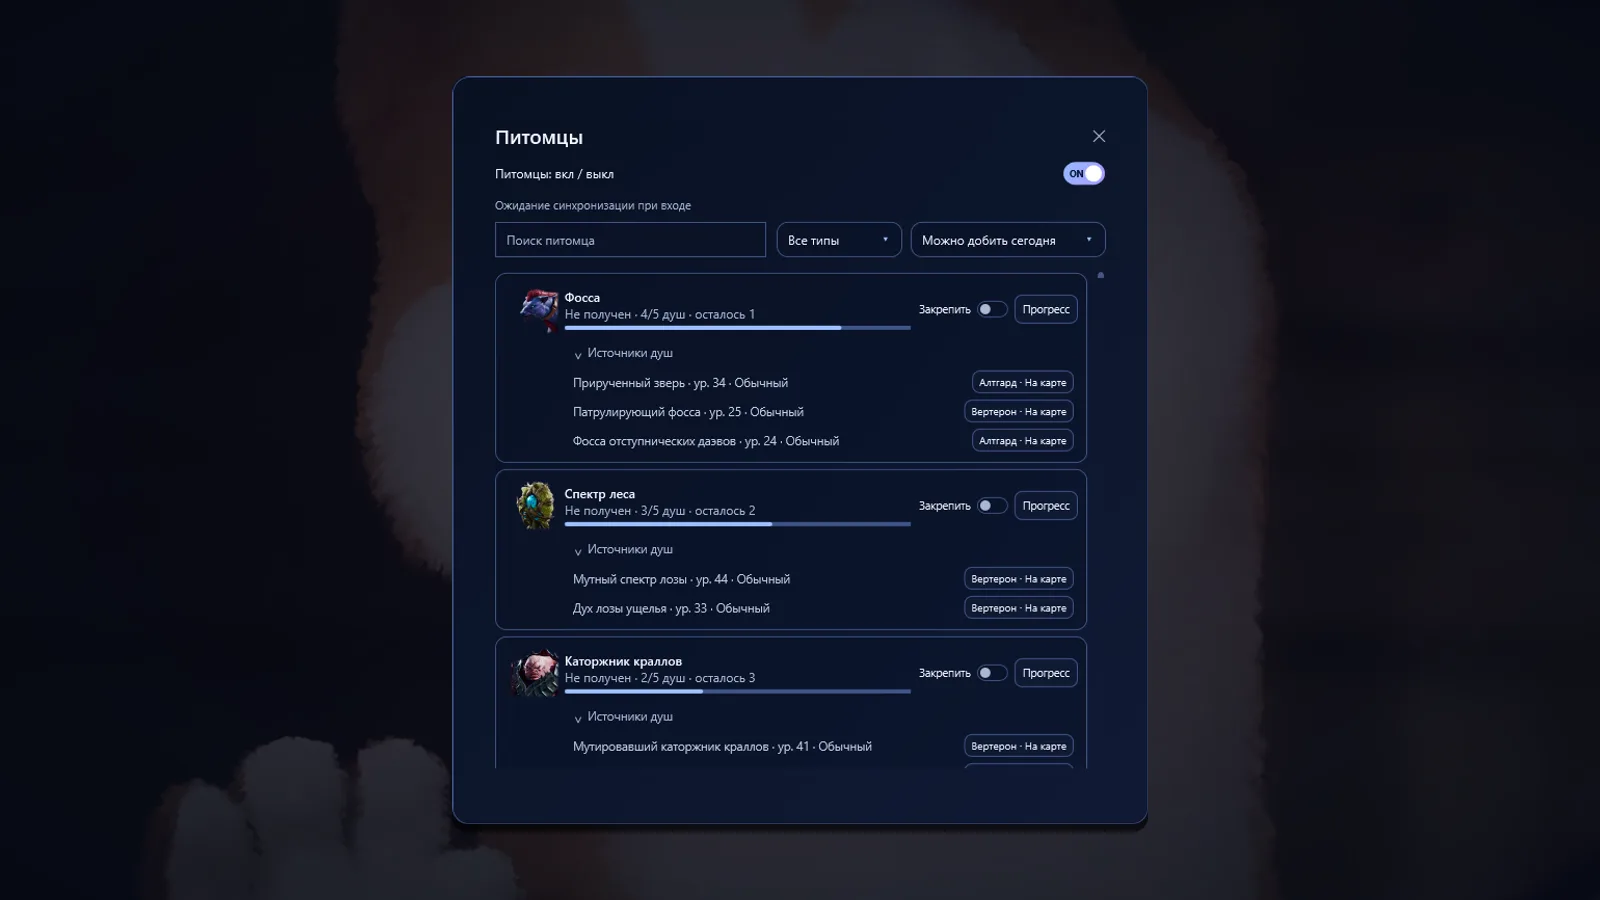Show Дух лозы ущелья on map

pos(1018,607)
